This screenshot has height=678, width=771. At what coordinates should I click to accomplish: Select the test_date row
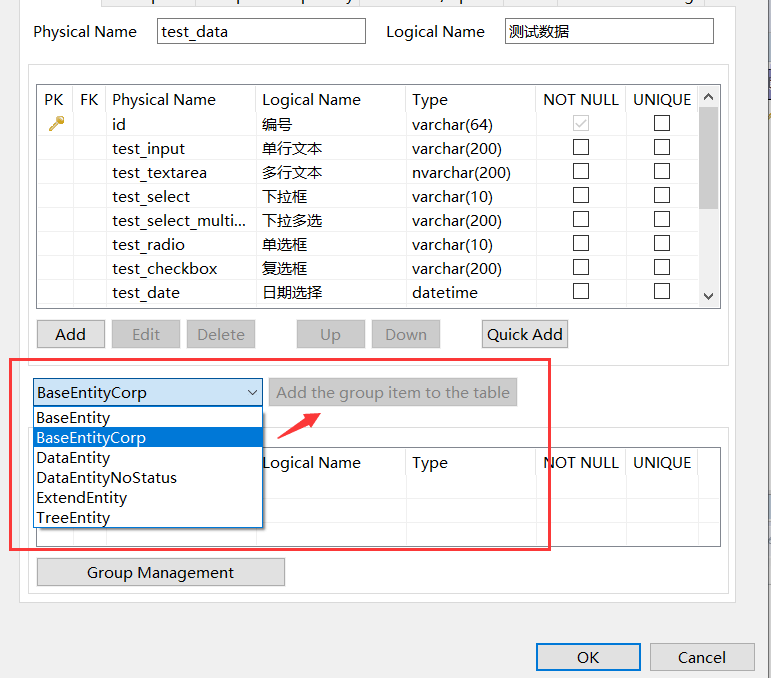(x=368, y=293)
